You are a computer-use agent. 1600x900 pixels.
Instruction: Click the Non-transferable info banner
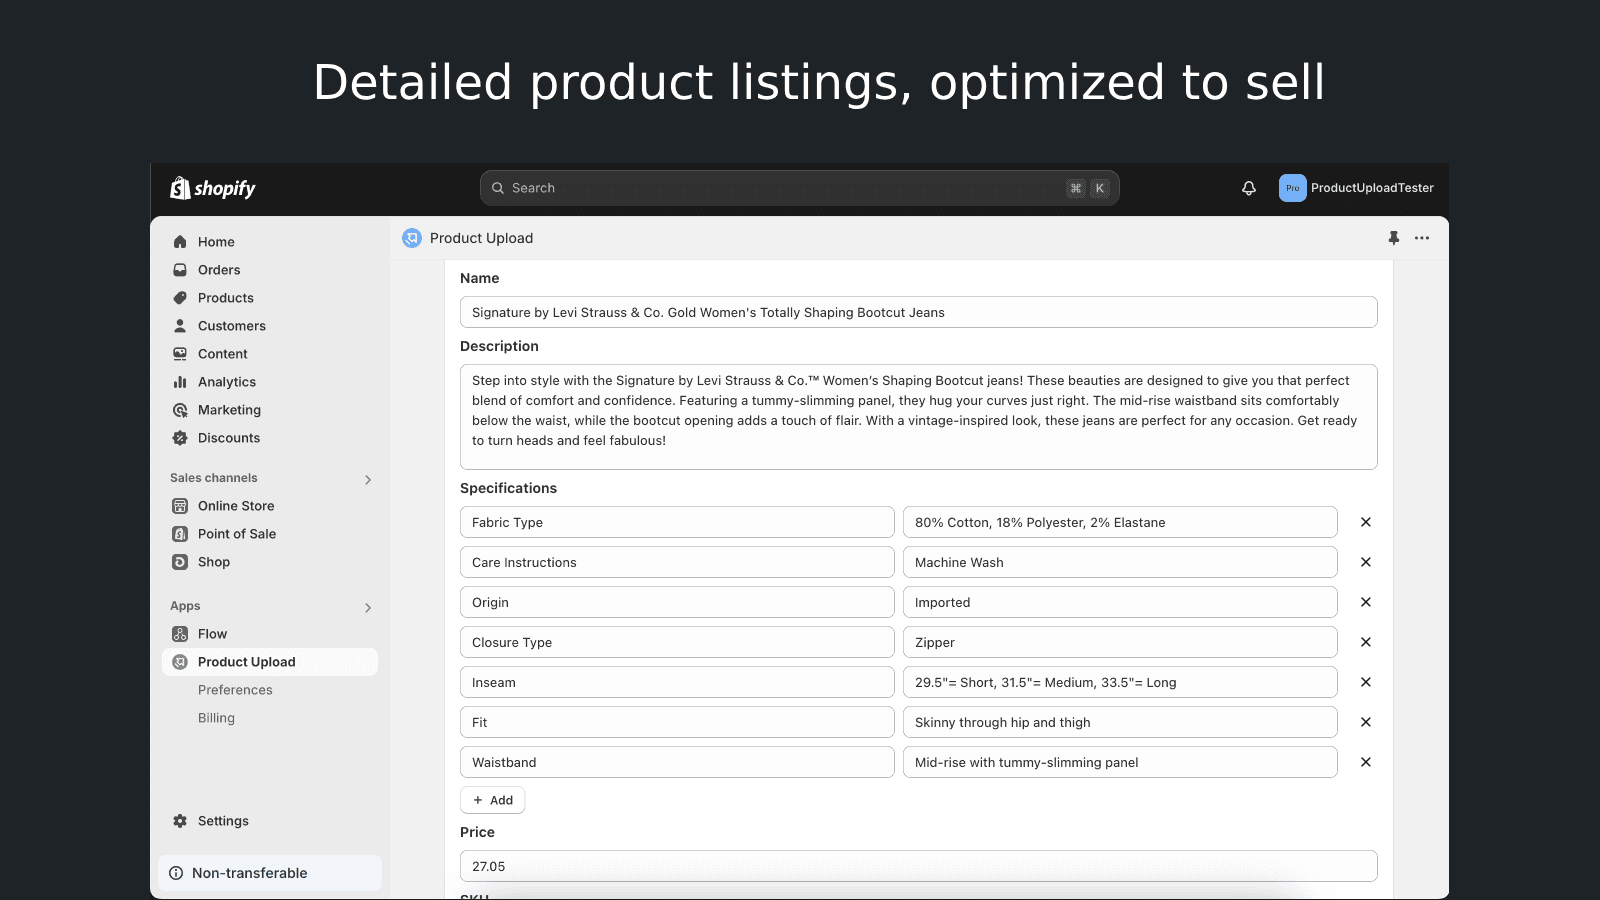(x=270, y=873)
